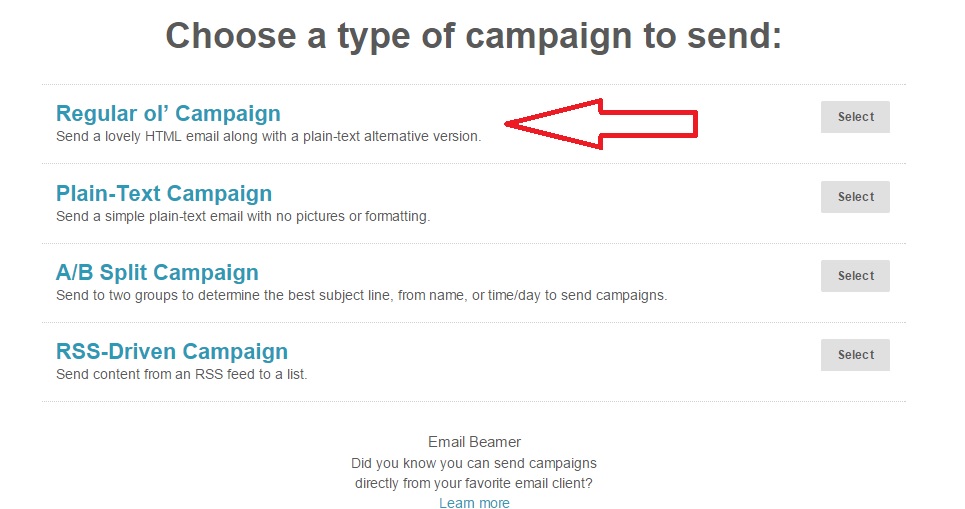This screenshot has width=965, height=509.
Task: Click the Email Beamer title
Action: pyautogui.click(x=474, y=442)
